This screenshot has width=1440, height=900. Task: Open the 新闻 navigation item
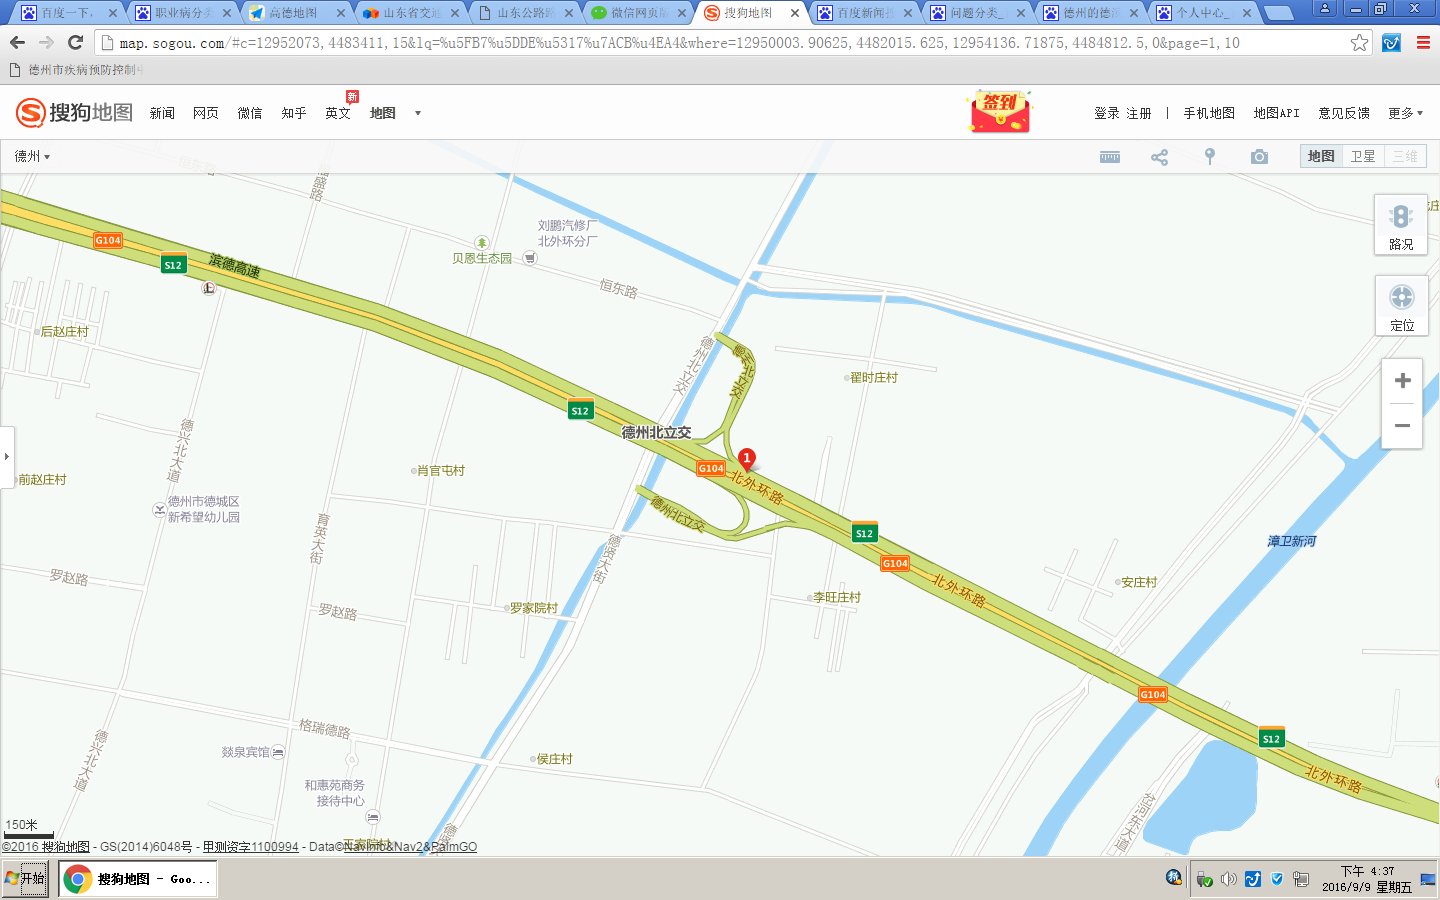162,113
